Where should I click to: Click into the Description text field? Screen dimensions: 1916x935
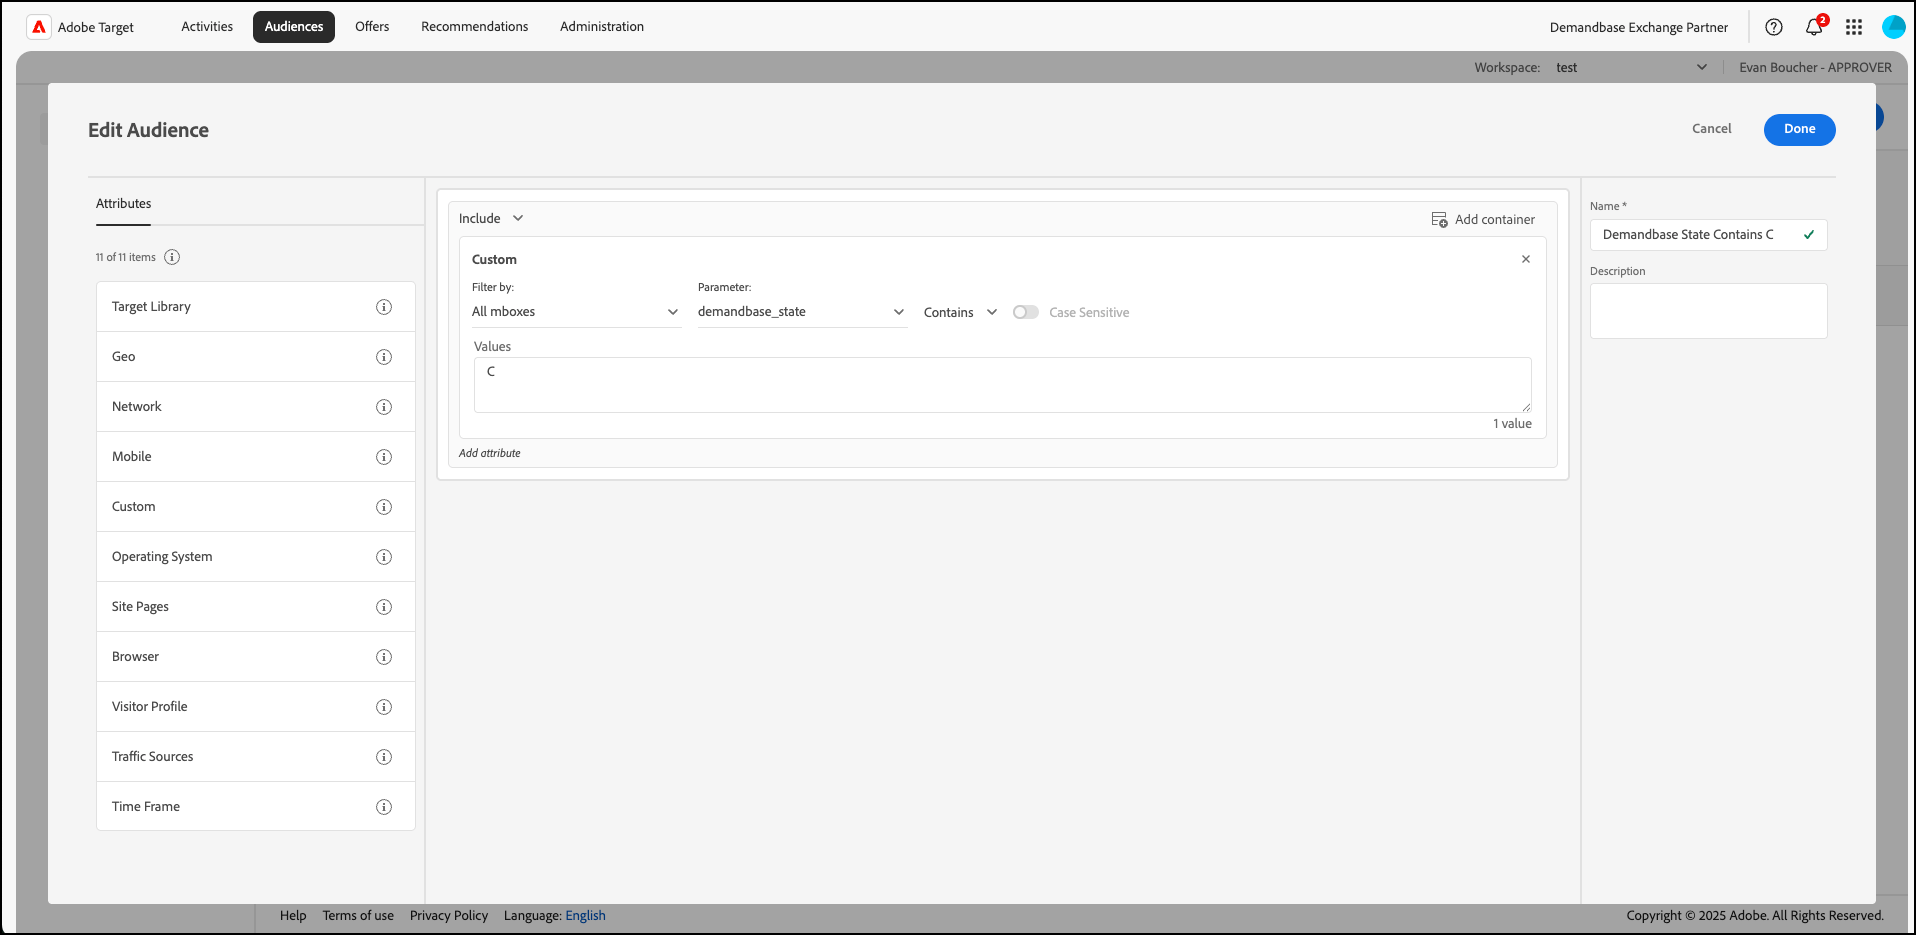[x=1708, y=311]
